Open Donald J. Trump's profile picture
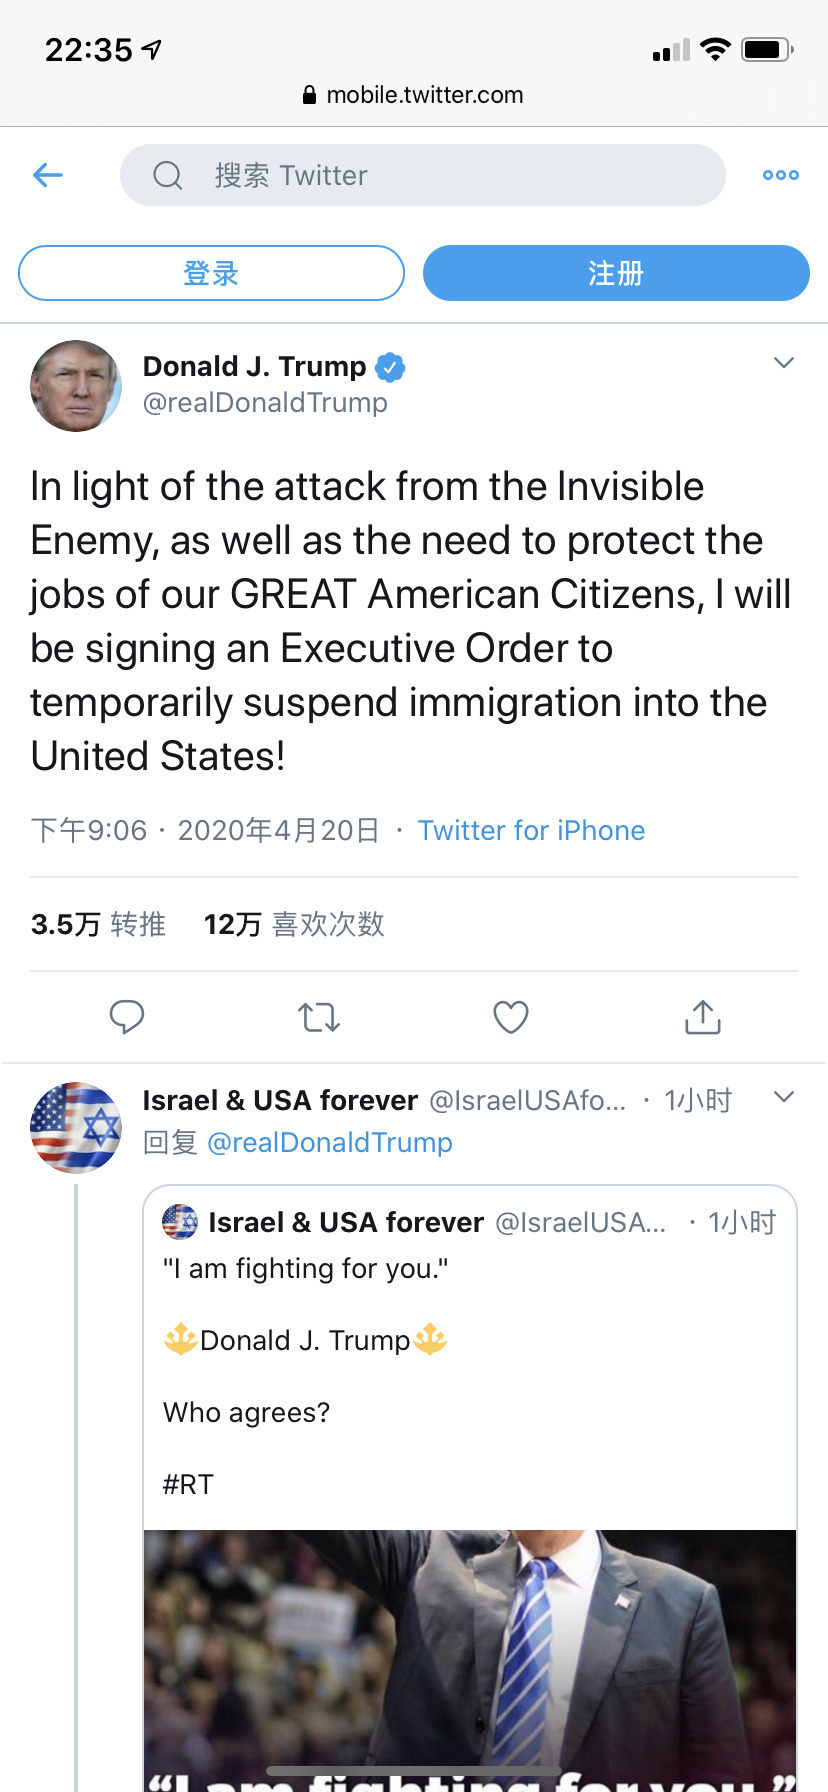 tap(76, 386)
